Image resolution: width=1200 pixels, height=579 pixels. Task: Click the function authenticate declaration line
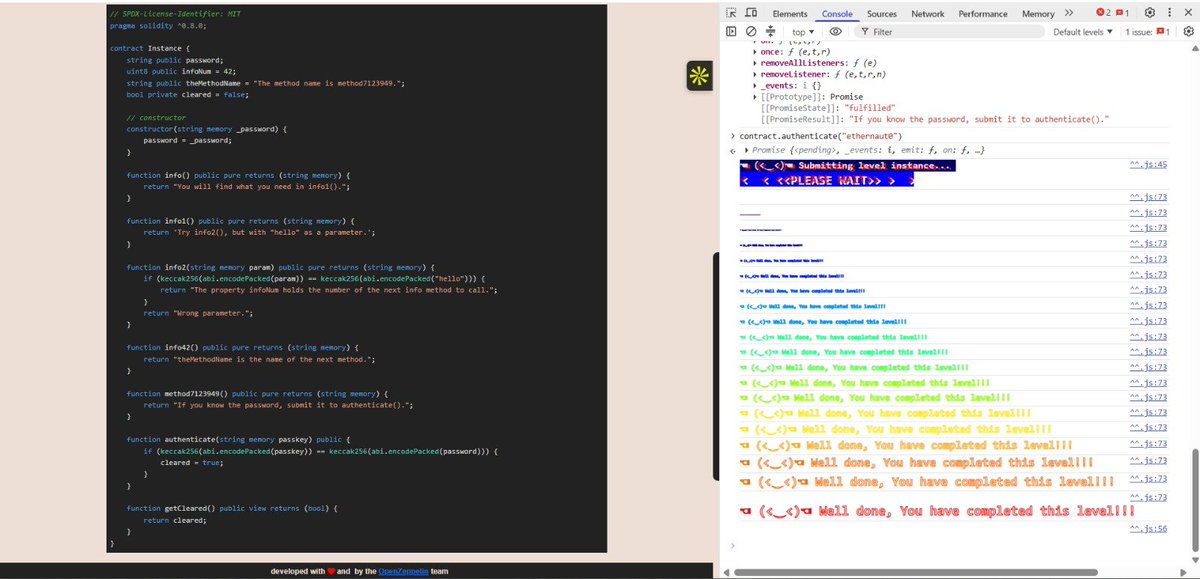pos(236,439)
